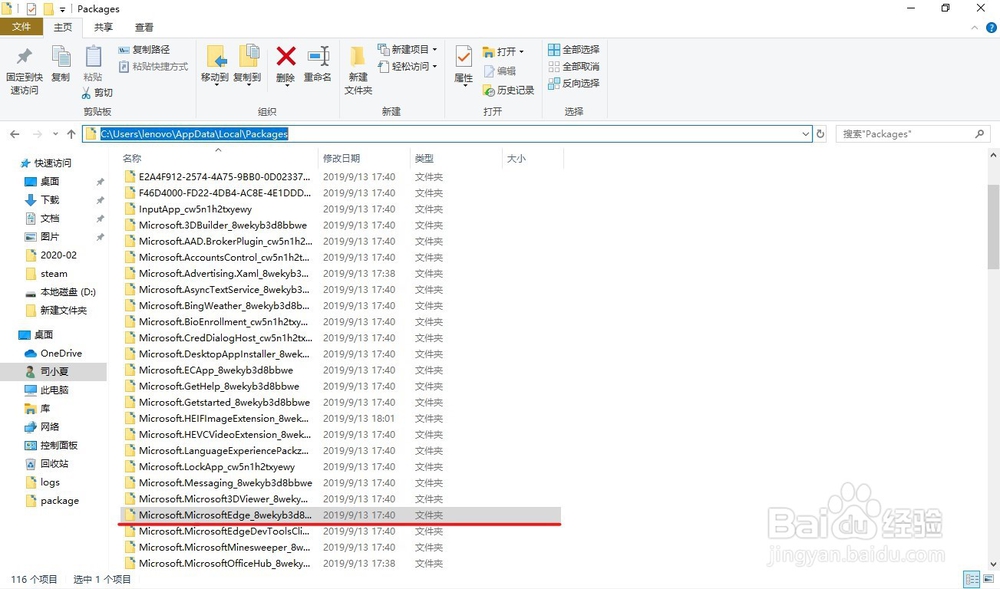The width and height of the screenshot is (1000, 589).
Task: Click Invert selection (反向选择)
Action: coord(573,84)
